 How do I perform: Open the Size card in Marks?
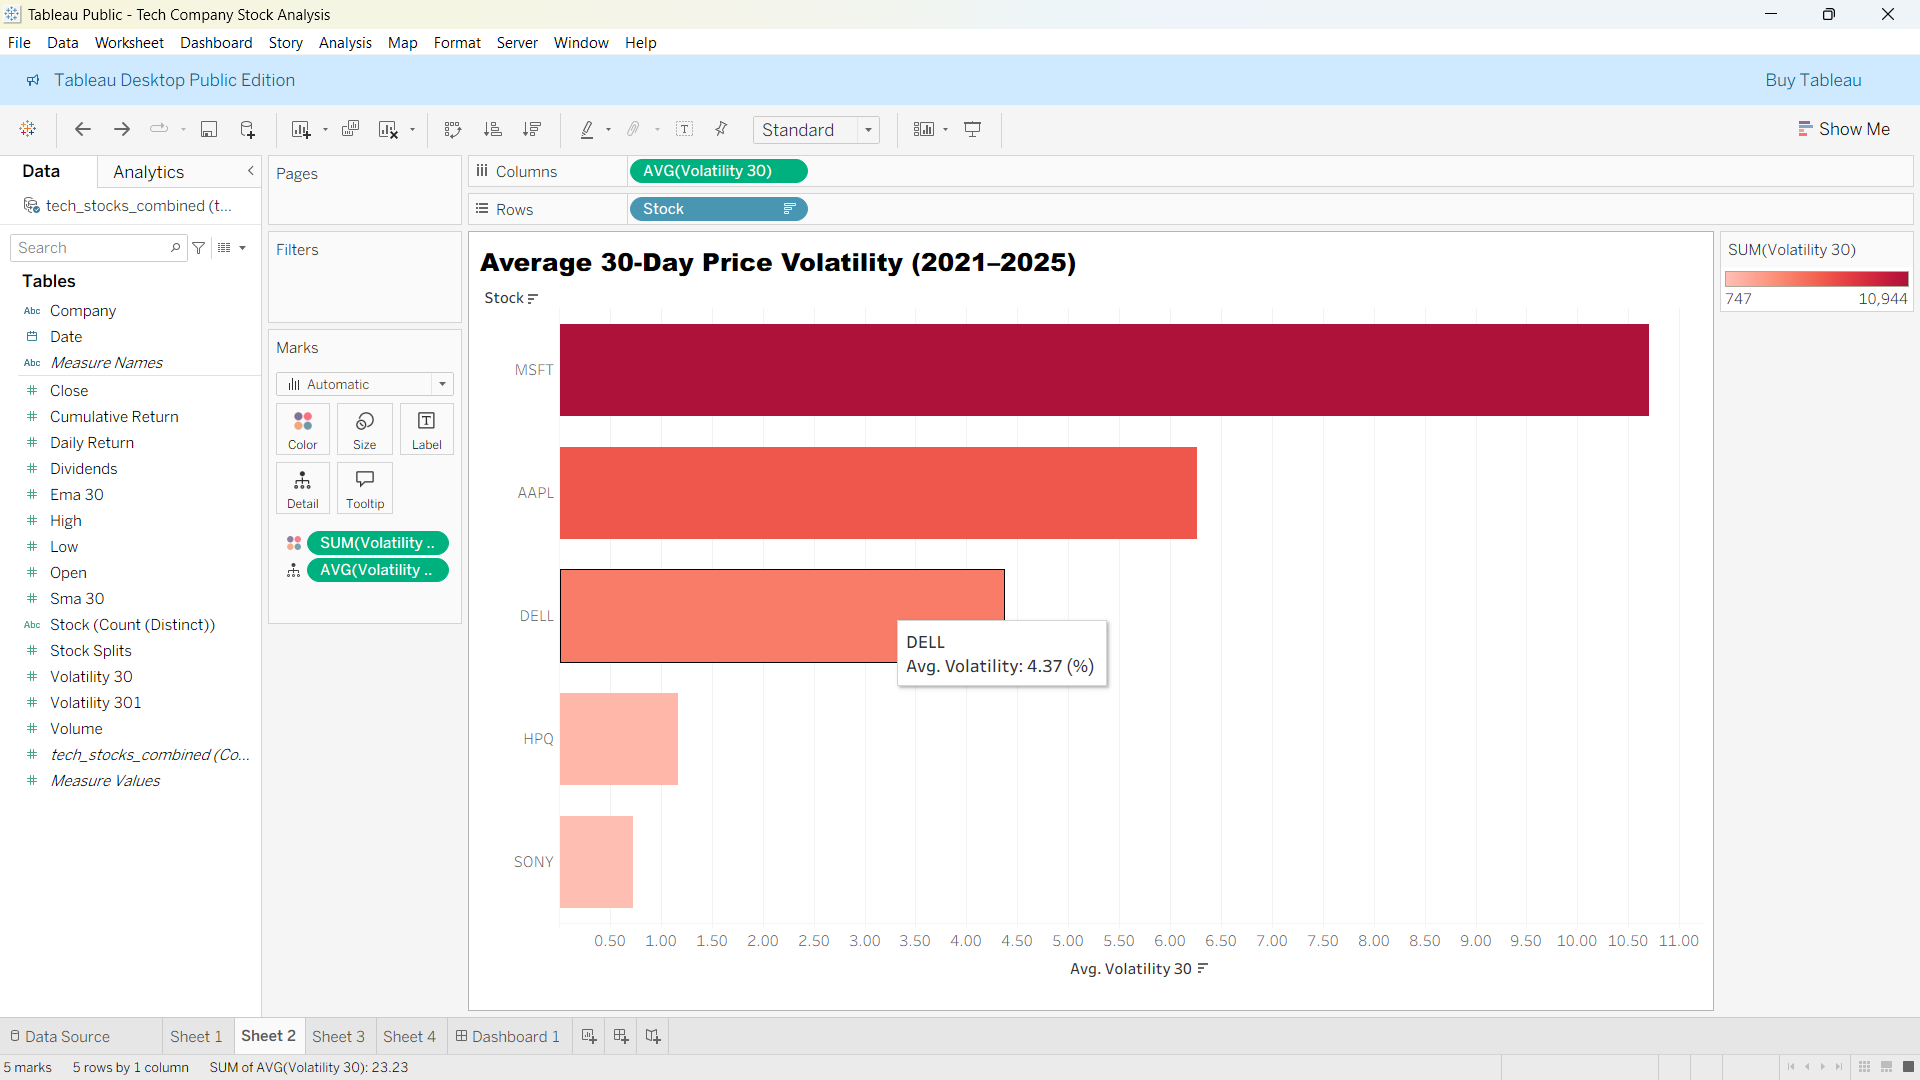tap(365, 430)
